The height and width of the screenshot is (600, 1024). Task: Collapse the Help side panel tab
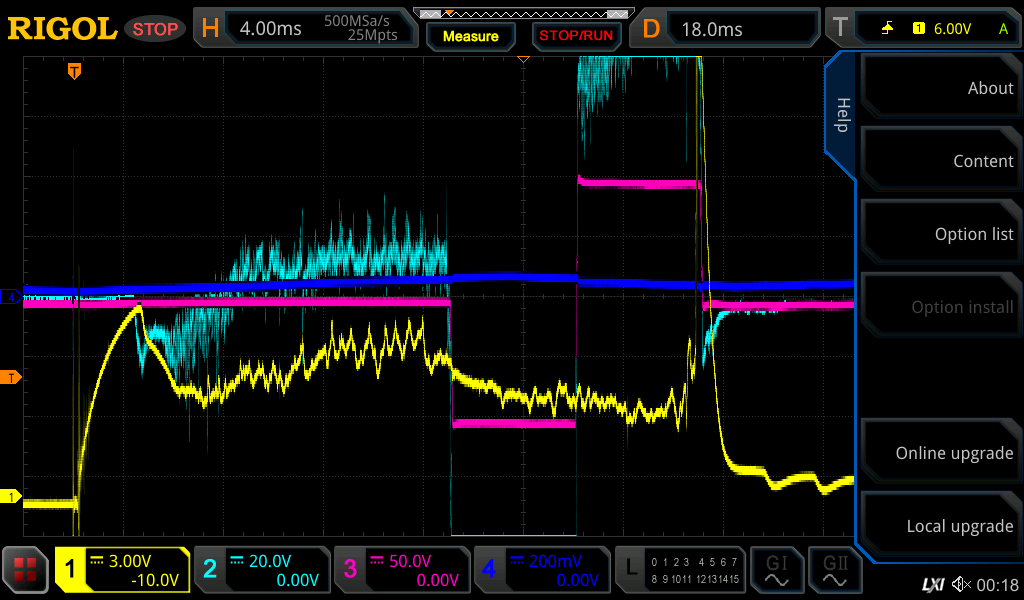tap(841, 114)
